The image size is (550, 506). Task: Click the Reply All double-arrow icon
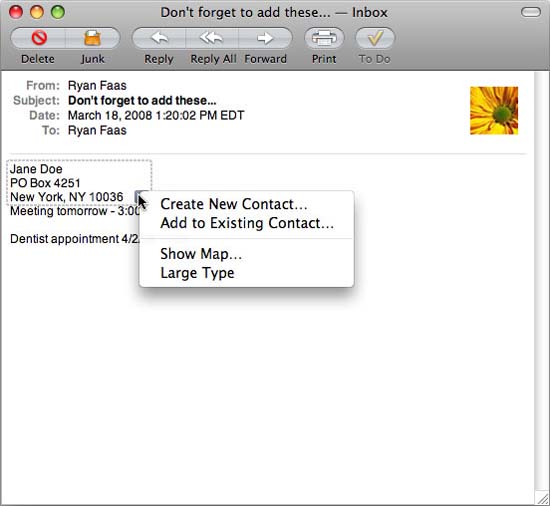[x=211, y=38]
